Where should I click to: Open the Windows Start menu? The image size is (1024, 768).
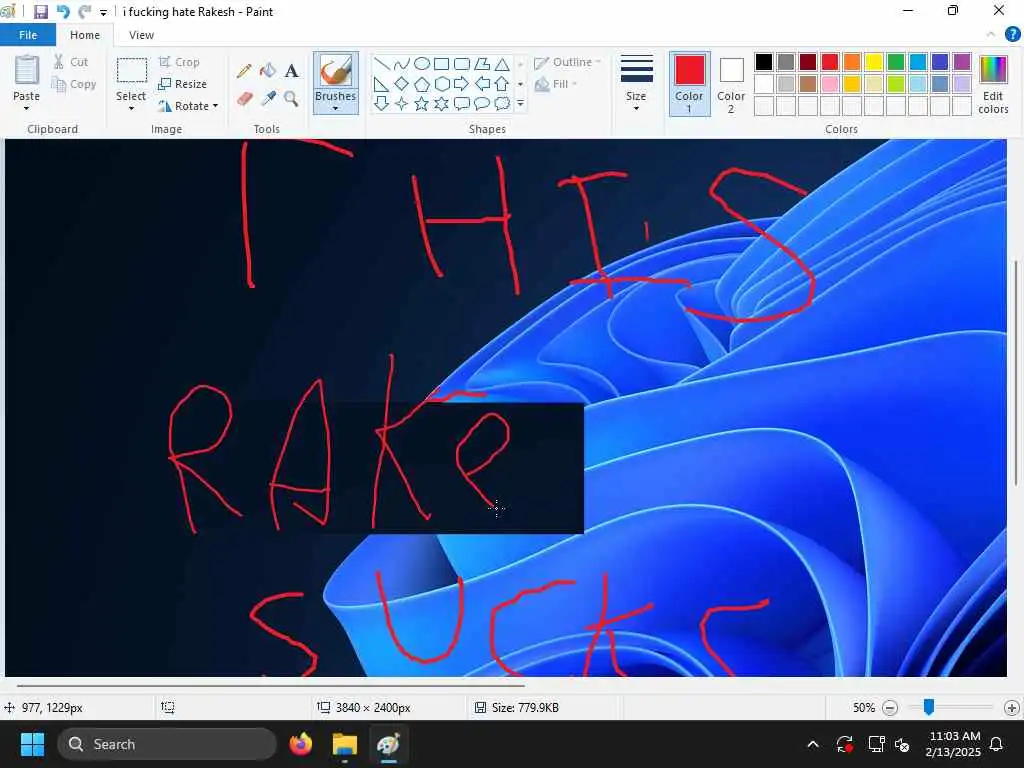click(x=32, y=744)
